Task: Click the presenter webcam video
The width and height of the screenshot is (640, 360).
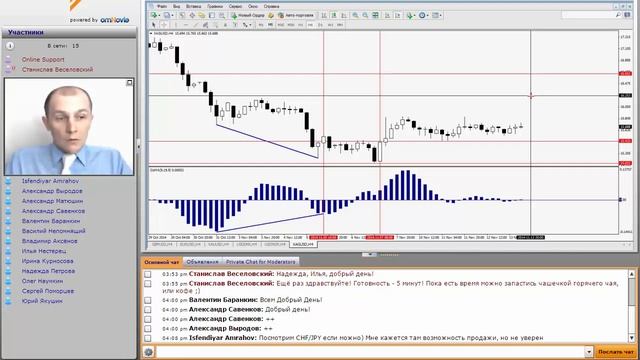Action: (x=69, y=127)
